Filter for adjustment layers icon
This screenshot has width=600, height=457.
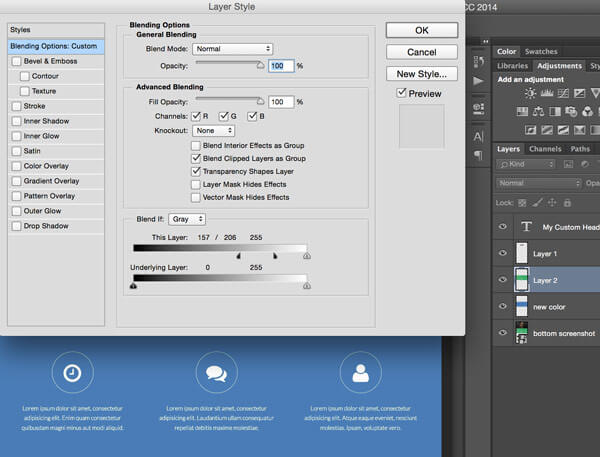(x=585, y=164)
